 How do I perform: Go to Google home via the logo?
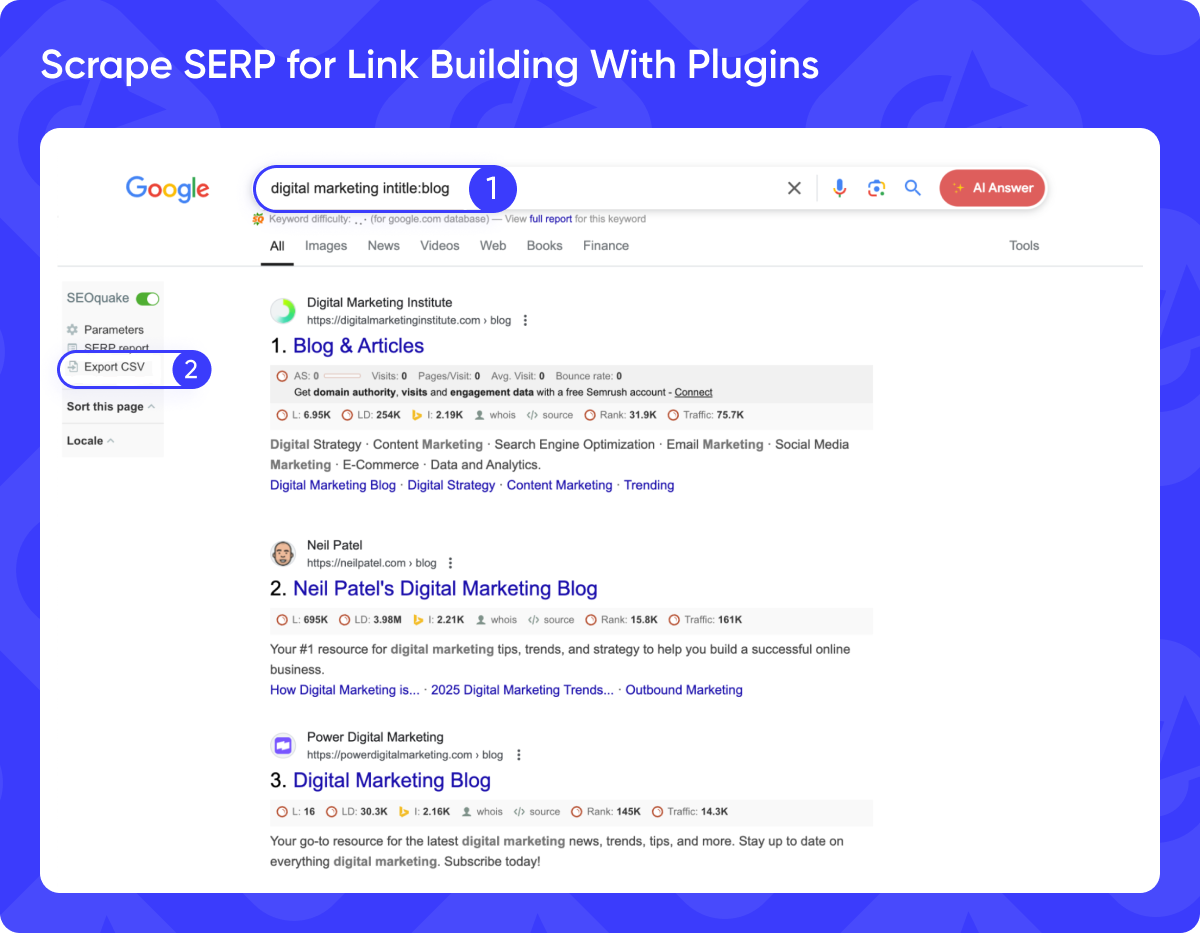point(167,189)
